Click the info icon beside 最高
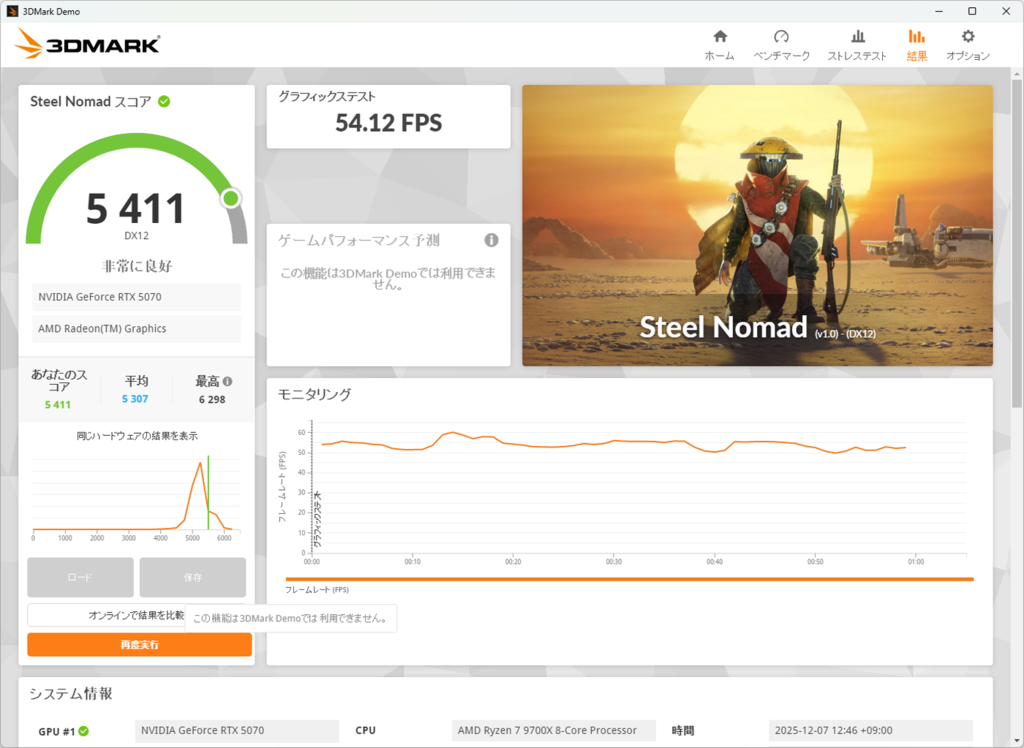 coord(227,382)
